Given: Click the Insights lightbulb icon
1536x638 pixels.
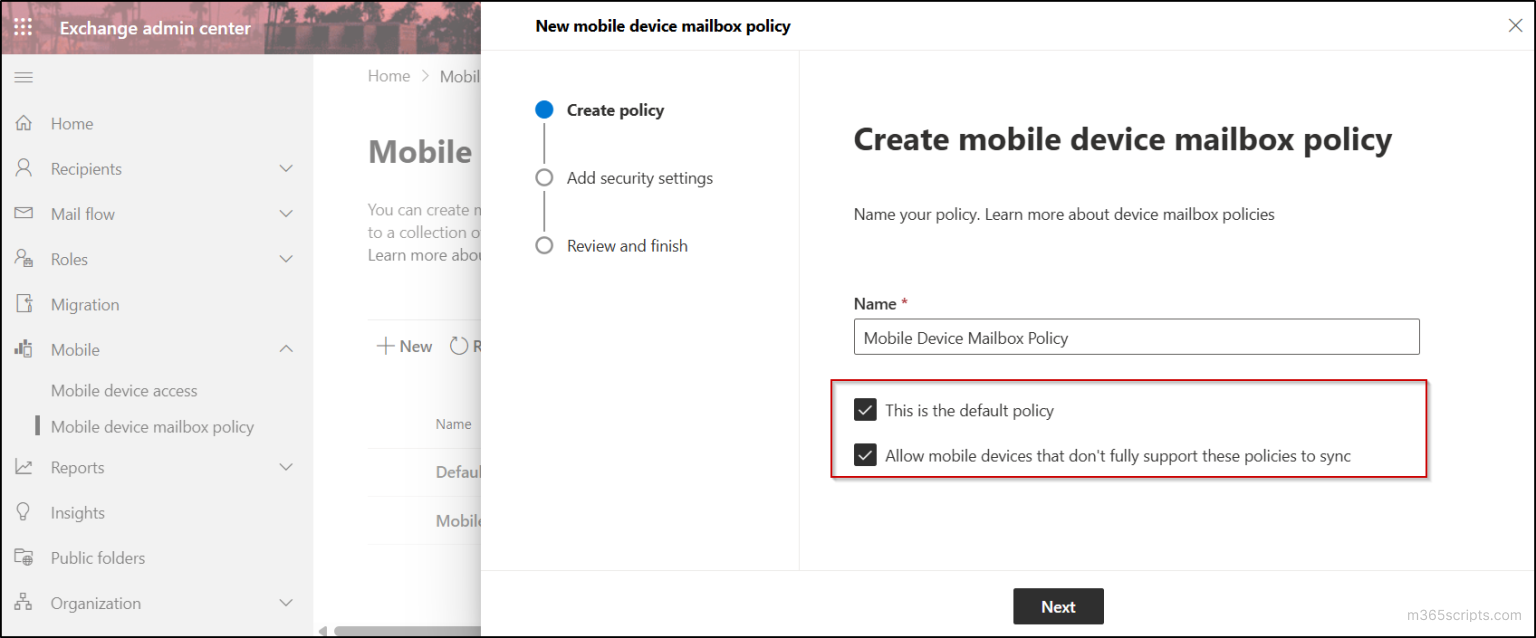Looking at the screenshot, I should tap(24, 512).
